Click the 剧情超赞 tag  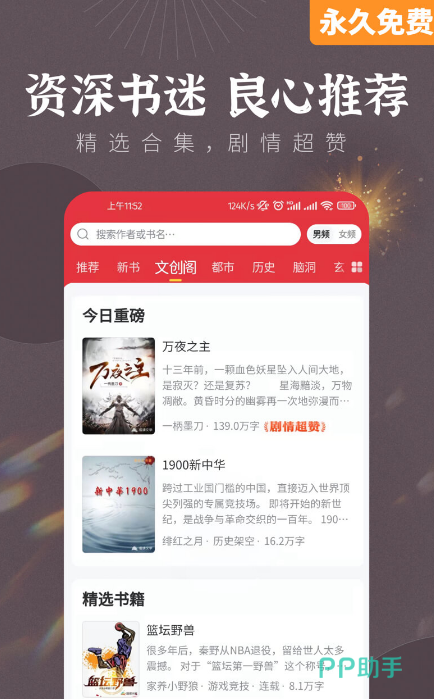point(295,426)
